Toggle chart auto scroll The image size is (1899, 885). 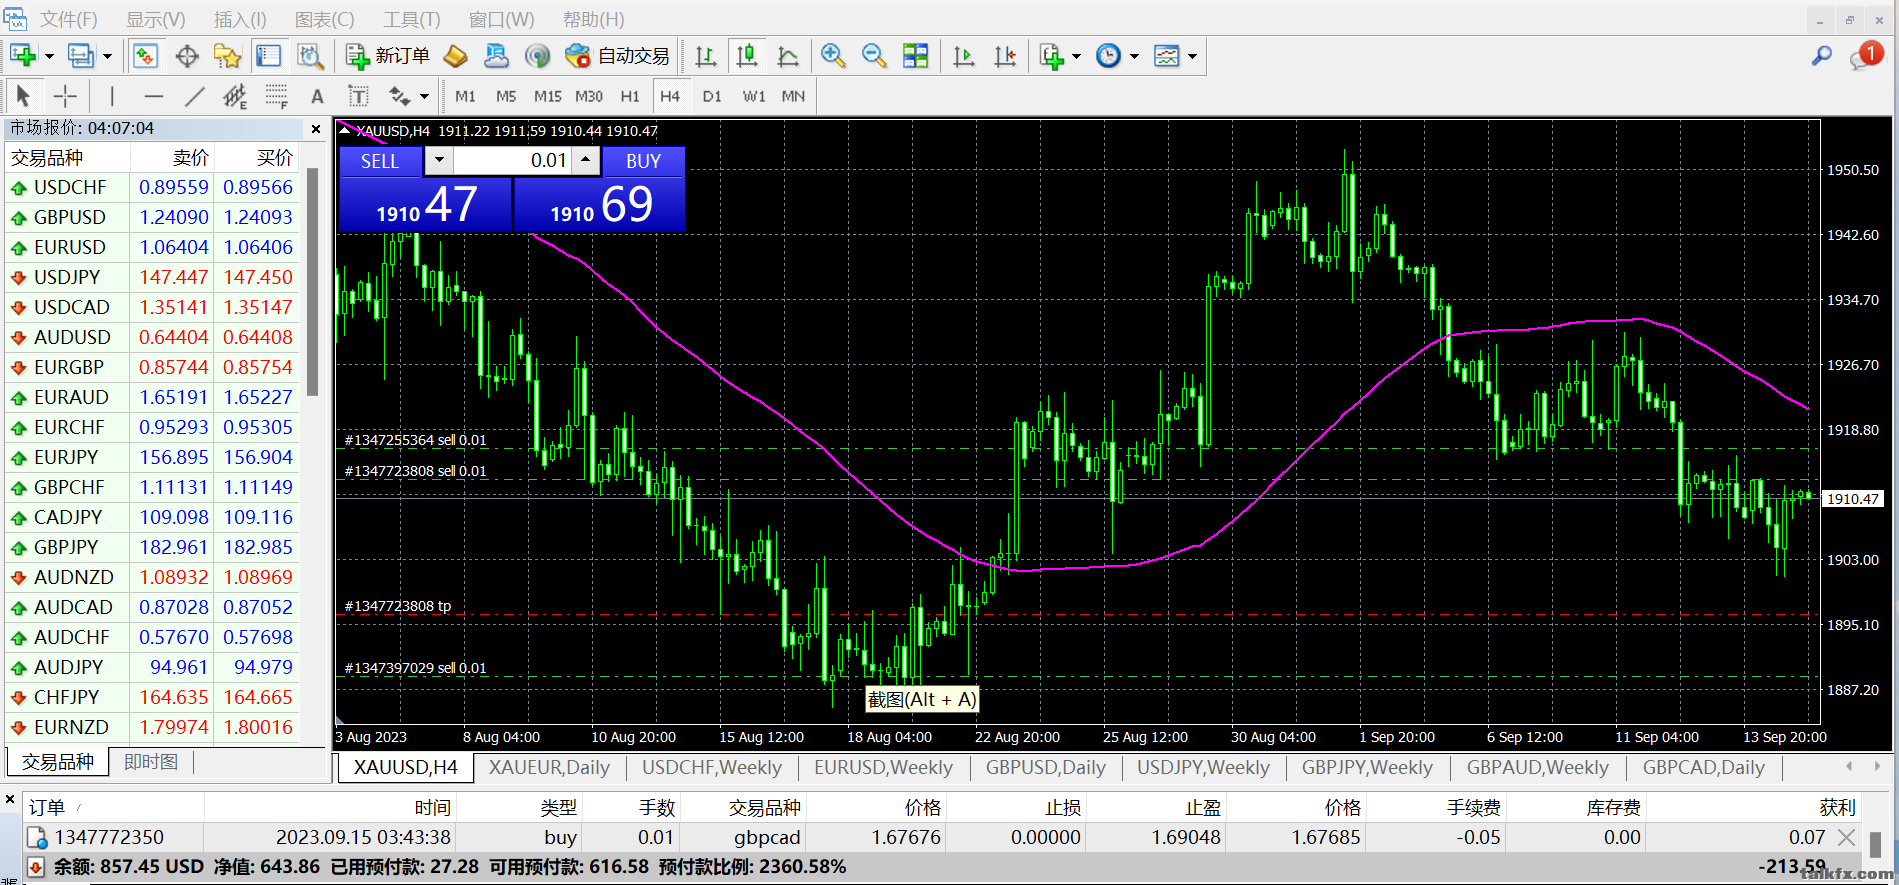tap(964, 56)
